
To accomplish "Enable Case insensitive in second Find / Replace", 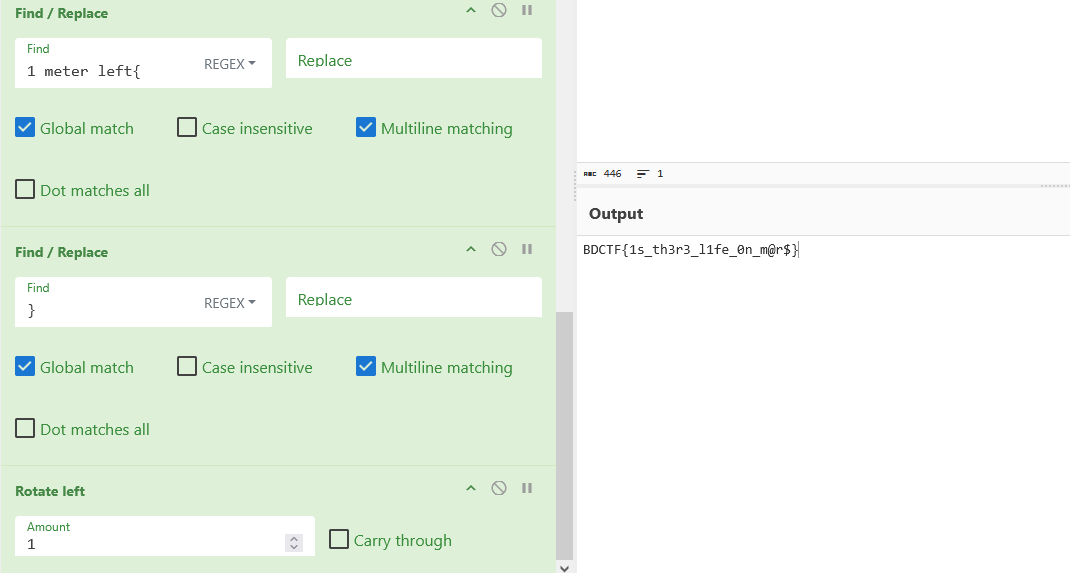I will pos(187,366).
